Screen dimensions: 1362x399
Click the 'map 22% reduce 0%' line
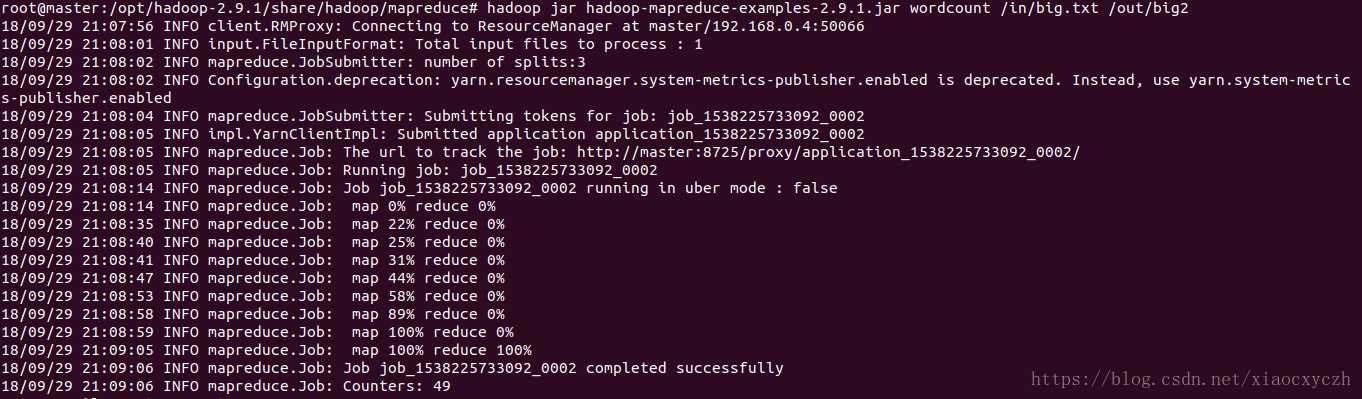(253, 224)
